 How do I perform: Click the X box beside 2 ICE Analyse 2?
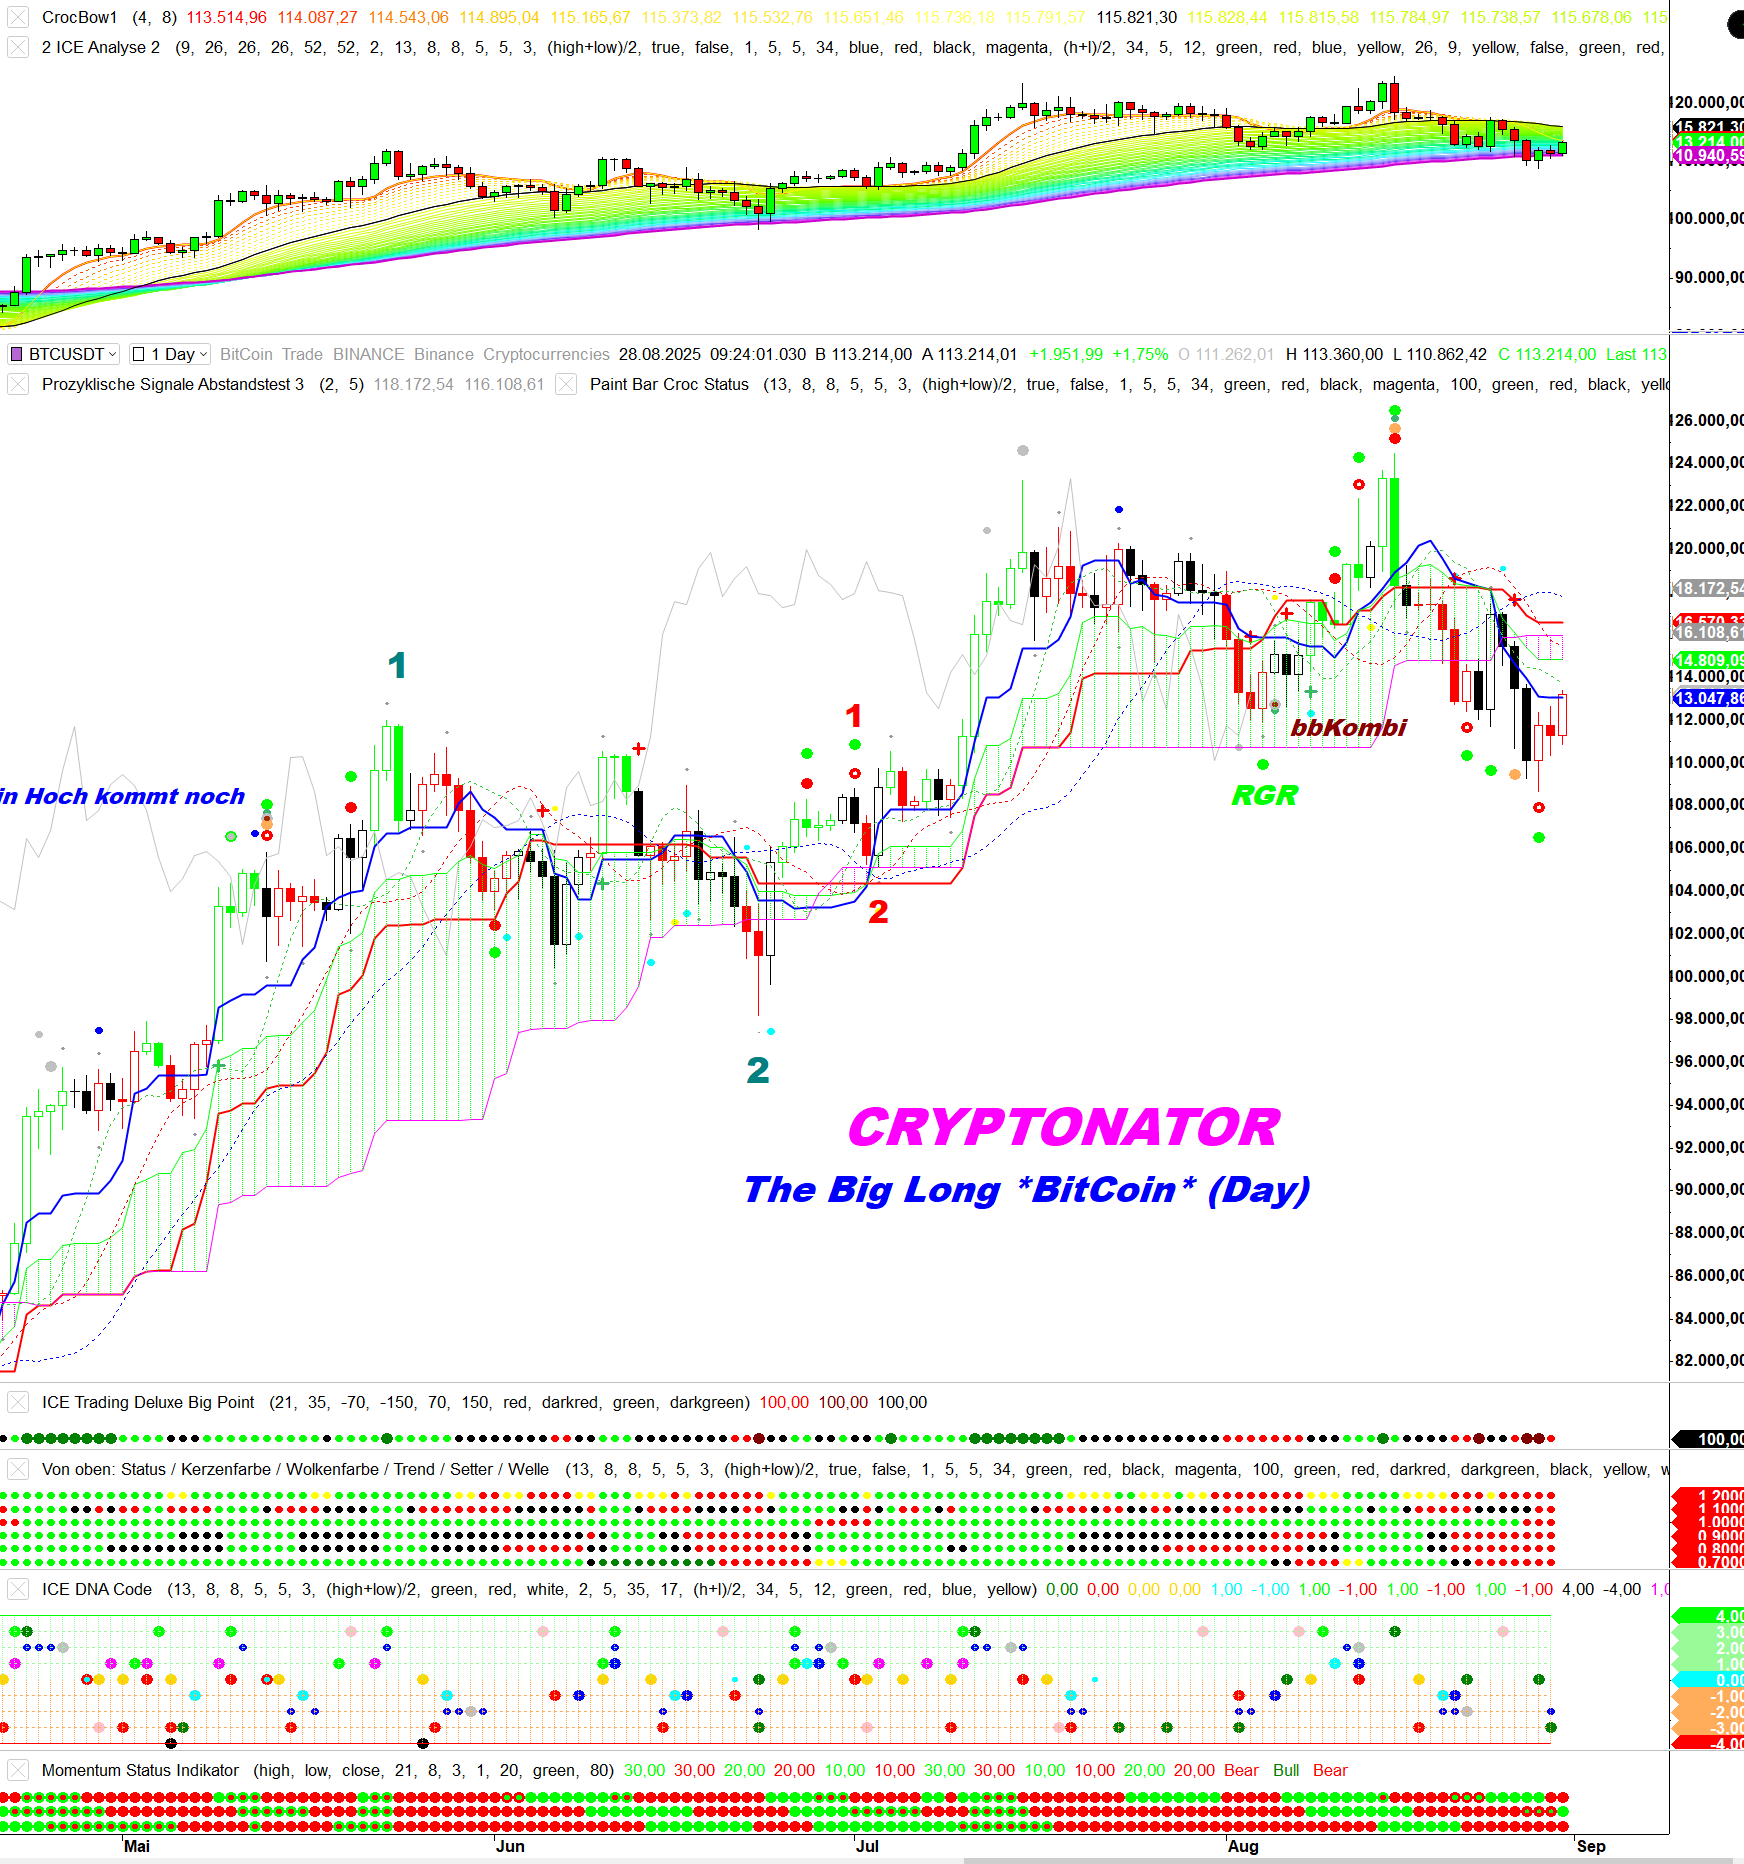pos(17,47)
